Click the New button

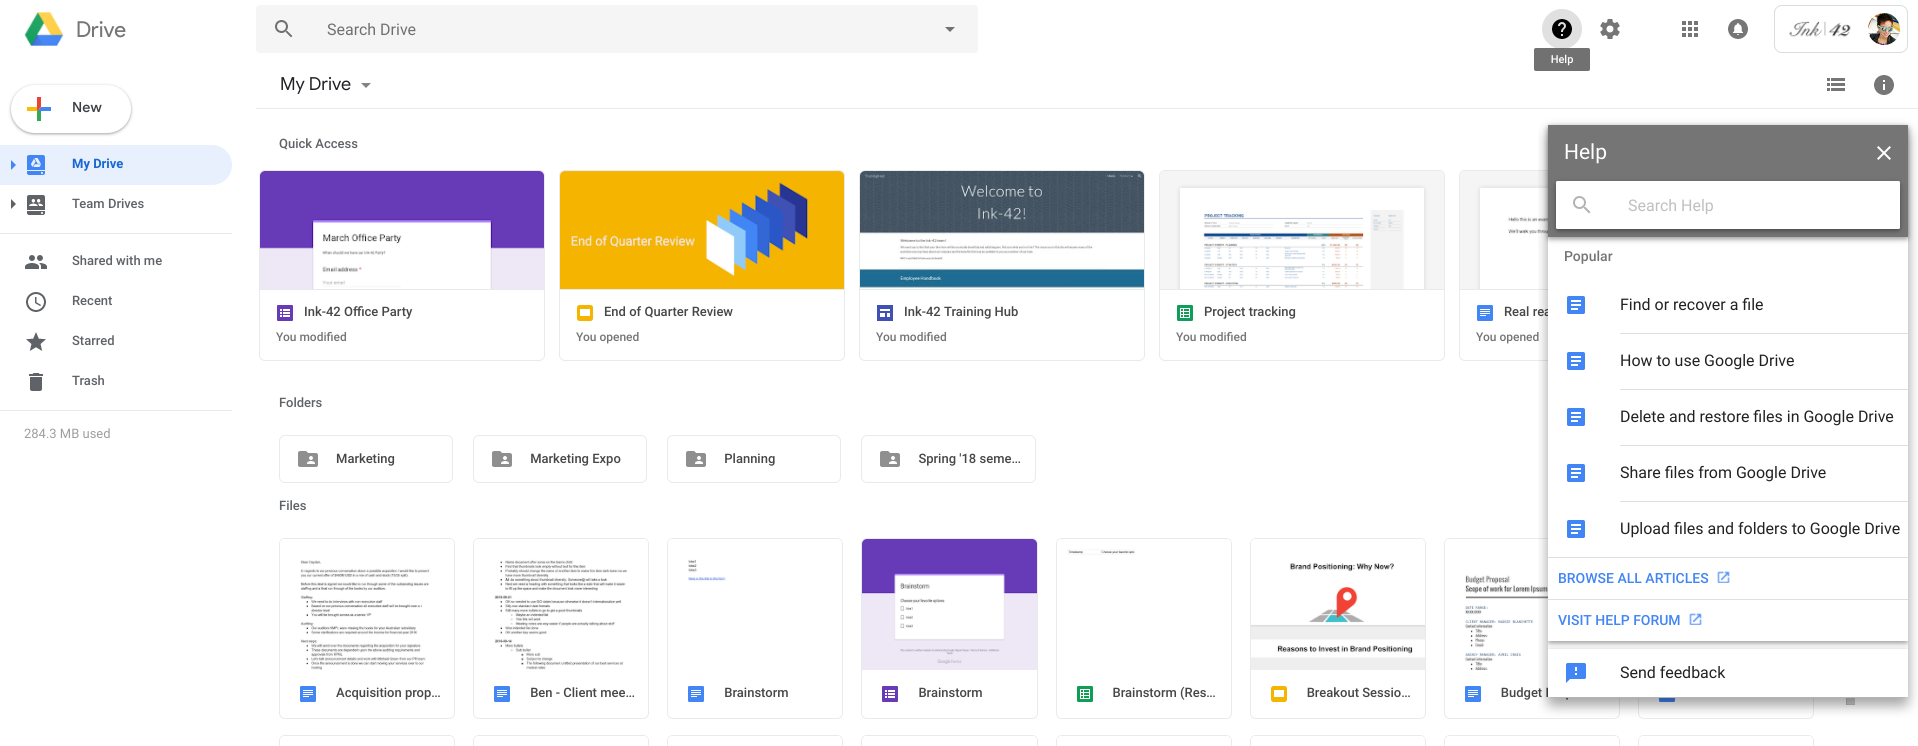[71, 108]
